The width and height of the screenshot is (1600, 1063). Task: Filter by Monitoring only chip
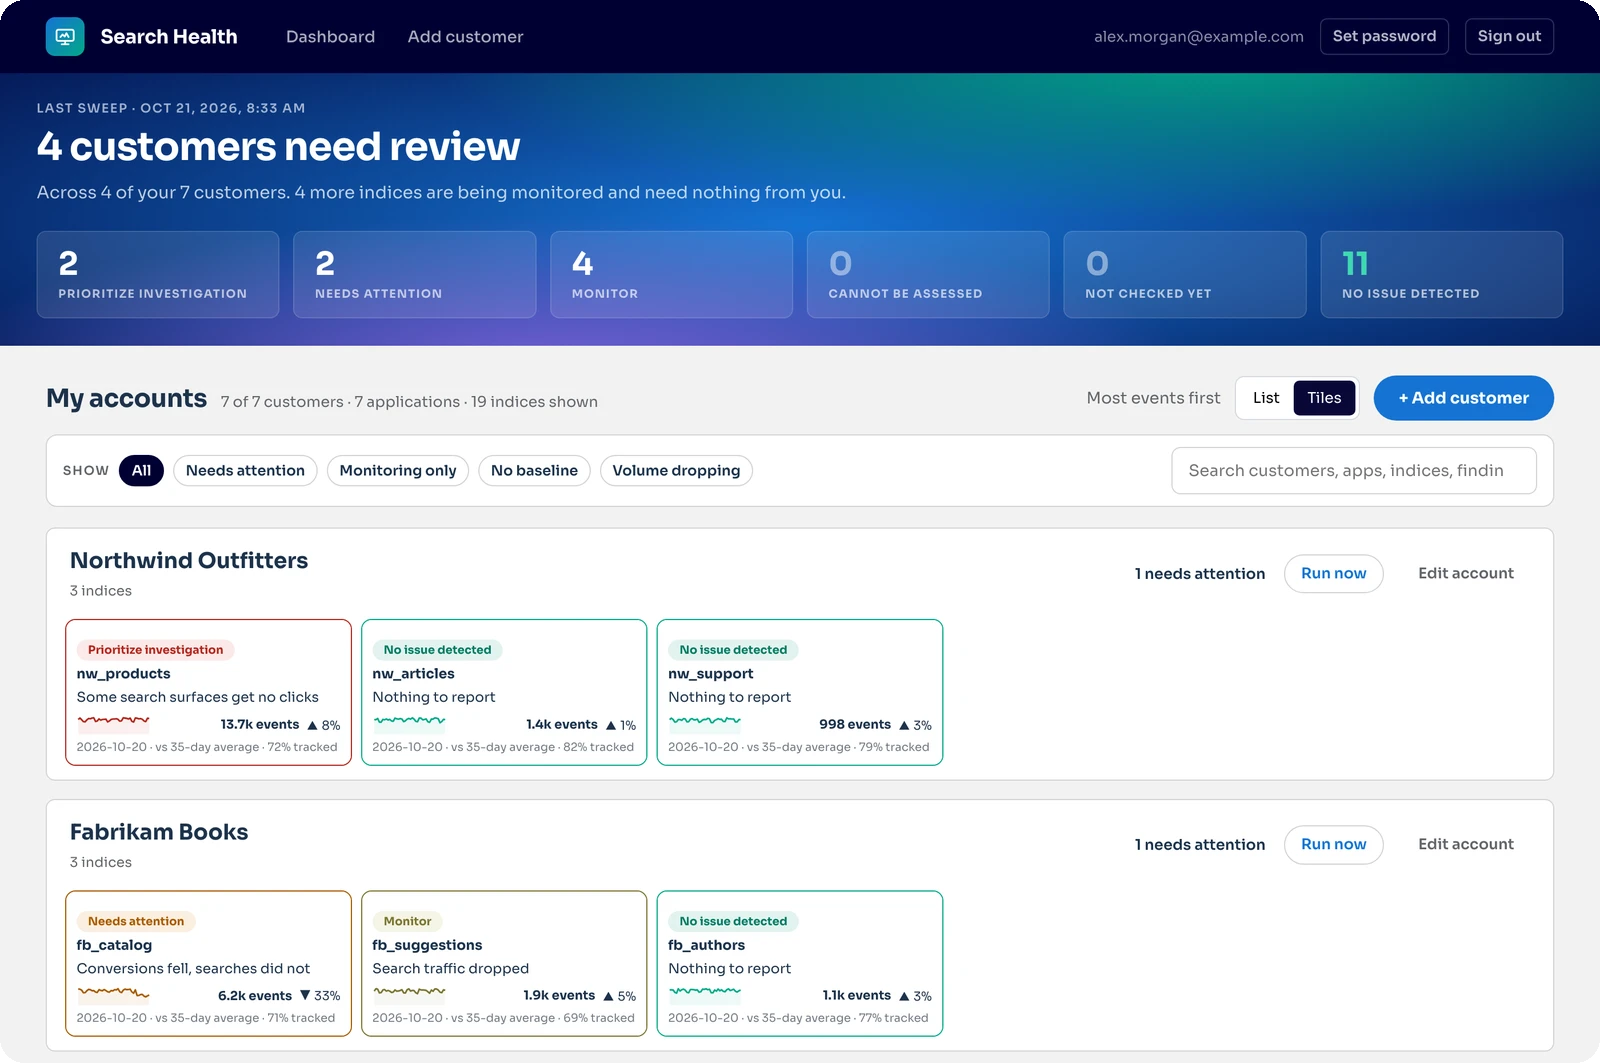click(398, 471)
